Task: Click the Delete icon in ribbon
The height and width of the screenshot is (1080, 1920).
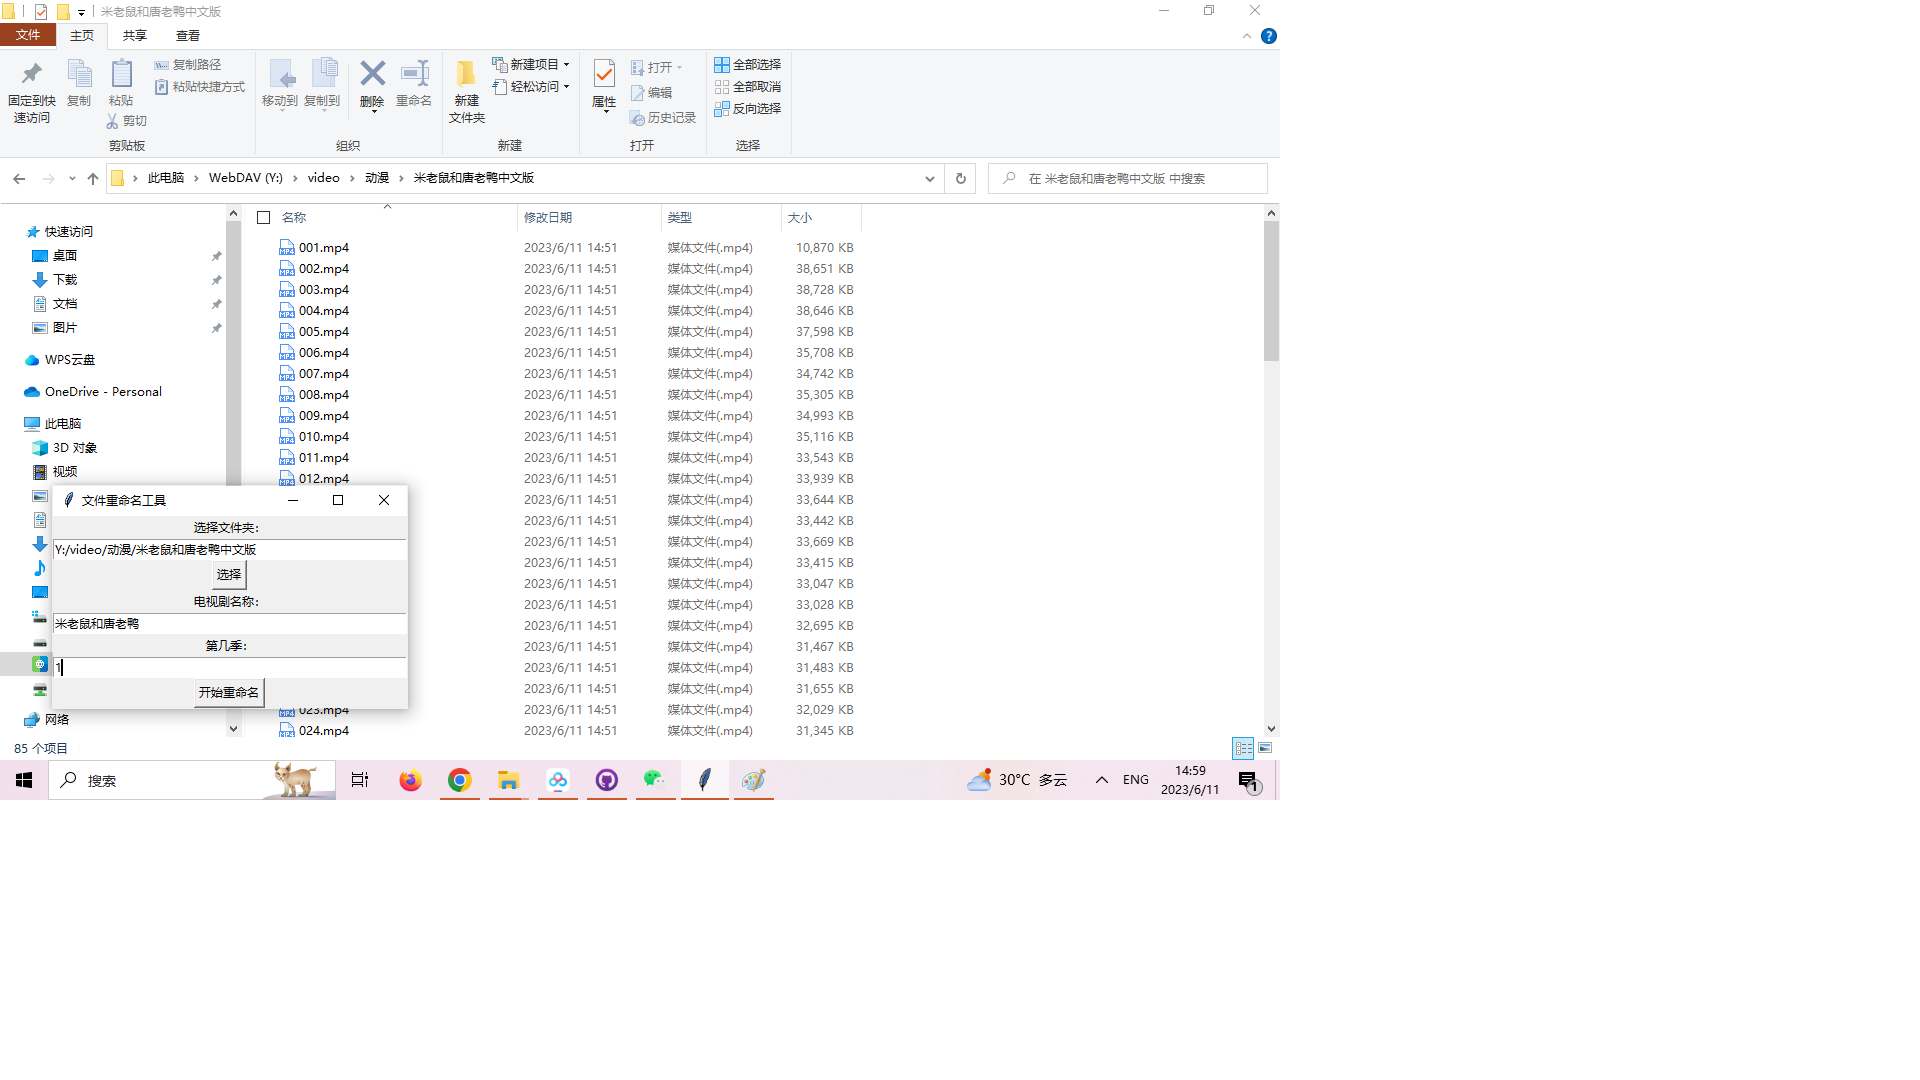Action: (x=372, y=75)
